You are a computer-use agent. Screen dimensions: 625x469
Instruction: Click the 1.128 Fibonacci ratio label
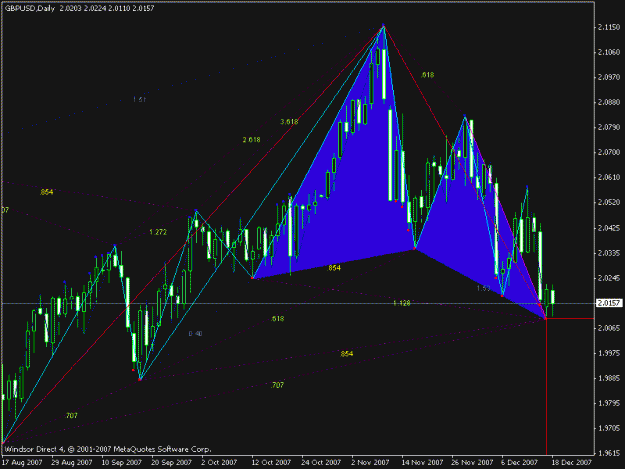tap(401, 303)
